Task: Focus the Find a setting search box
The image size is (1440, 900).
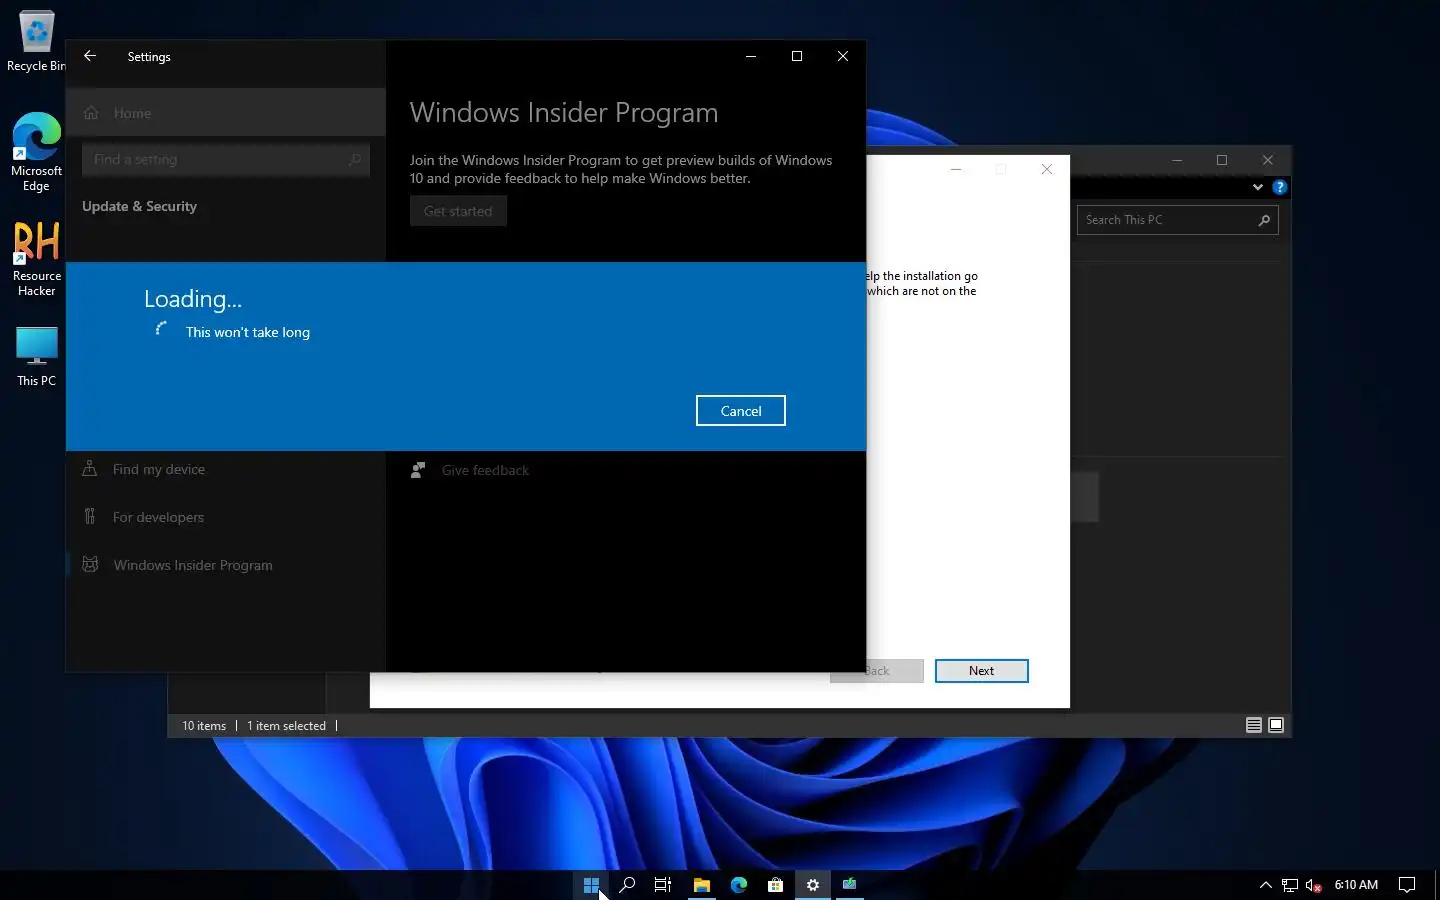Action: click(225, 159)
